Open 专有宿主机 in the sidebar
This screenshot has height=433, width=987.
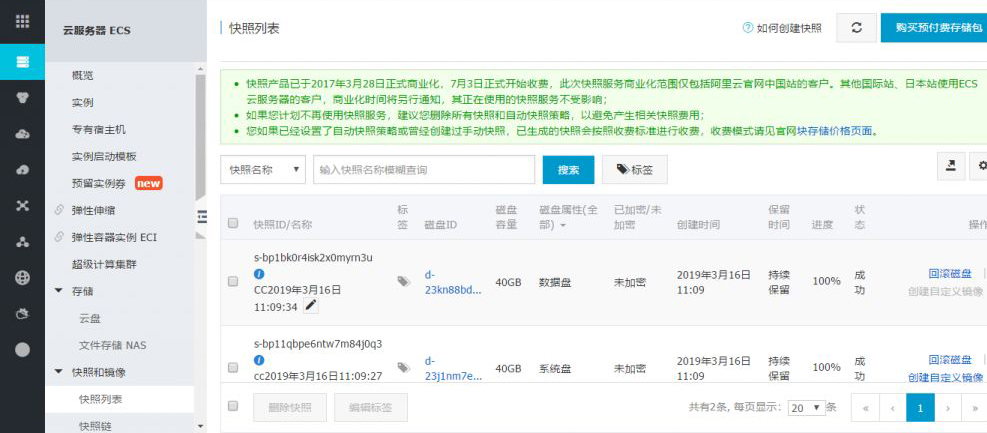(99, 130)
